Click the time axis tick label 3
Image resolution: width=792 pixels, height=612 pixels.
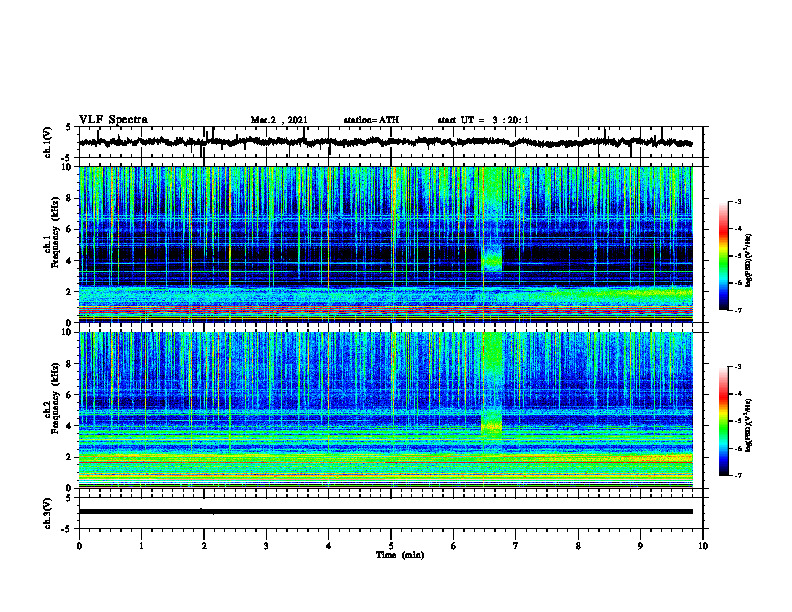pyautogui.click(x=266, y=546)
